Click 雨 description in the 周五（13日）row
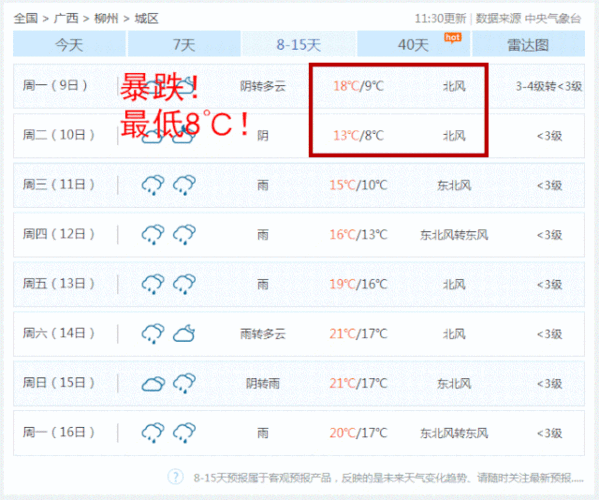 [263, 285]
